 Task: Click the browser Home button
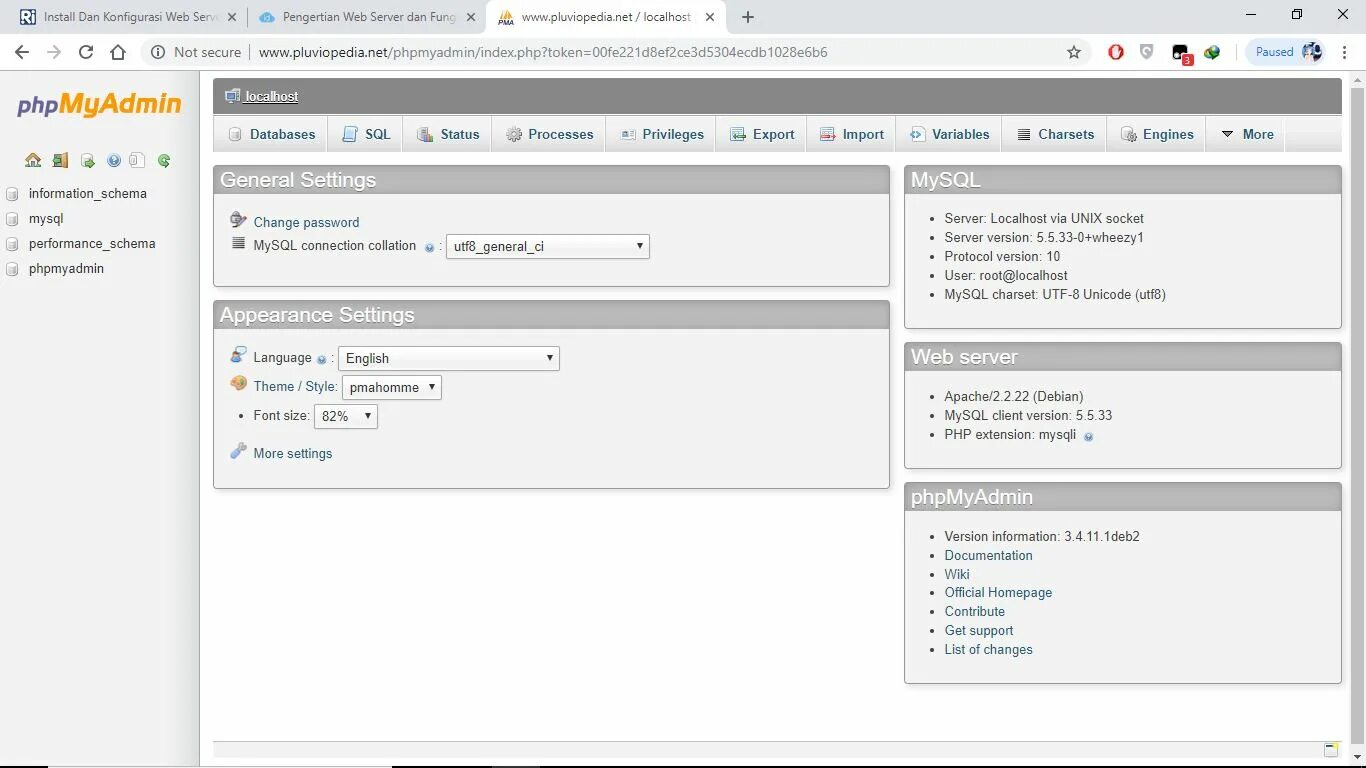tap(118, 52)
